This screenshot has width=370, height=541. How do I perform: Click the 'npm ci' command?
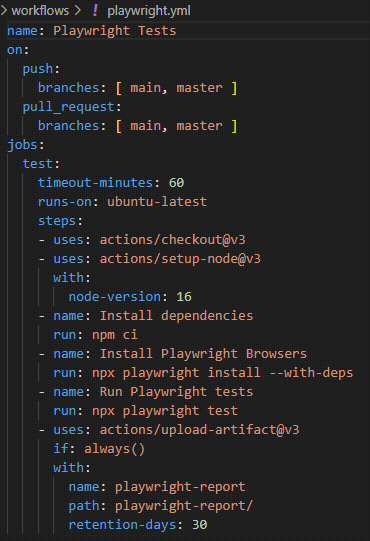[115, 335]
